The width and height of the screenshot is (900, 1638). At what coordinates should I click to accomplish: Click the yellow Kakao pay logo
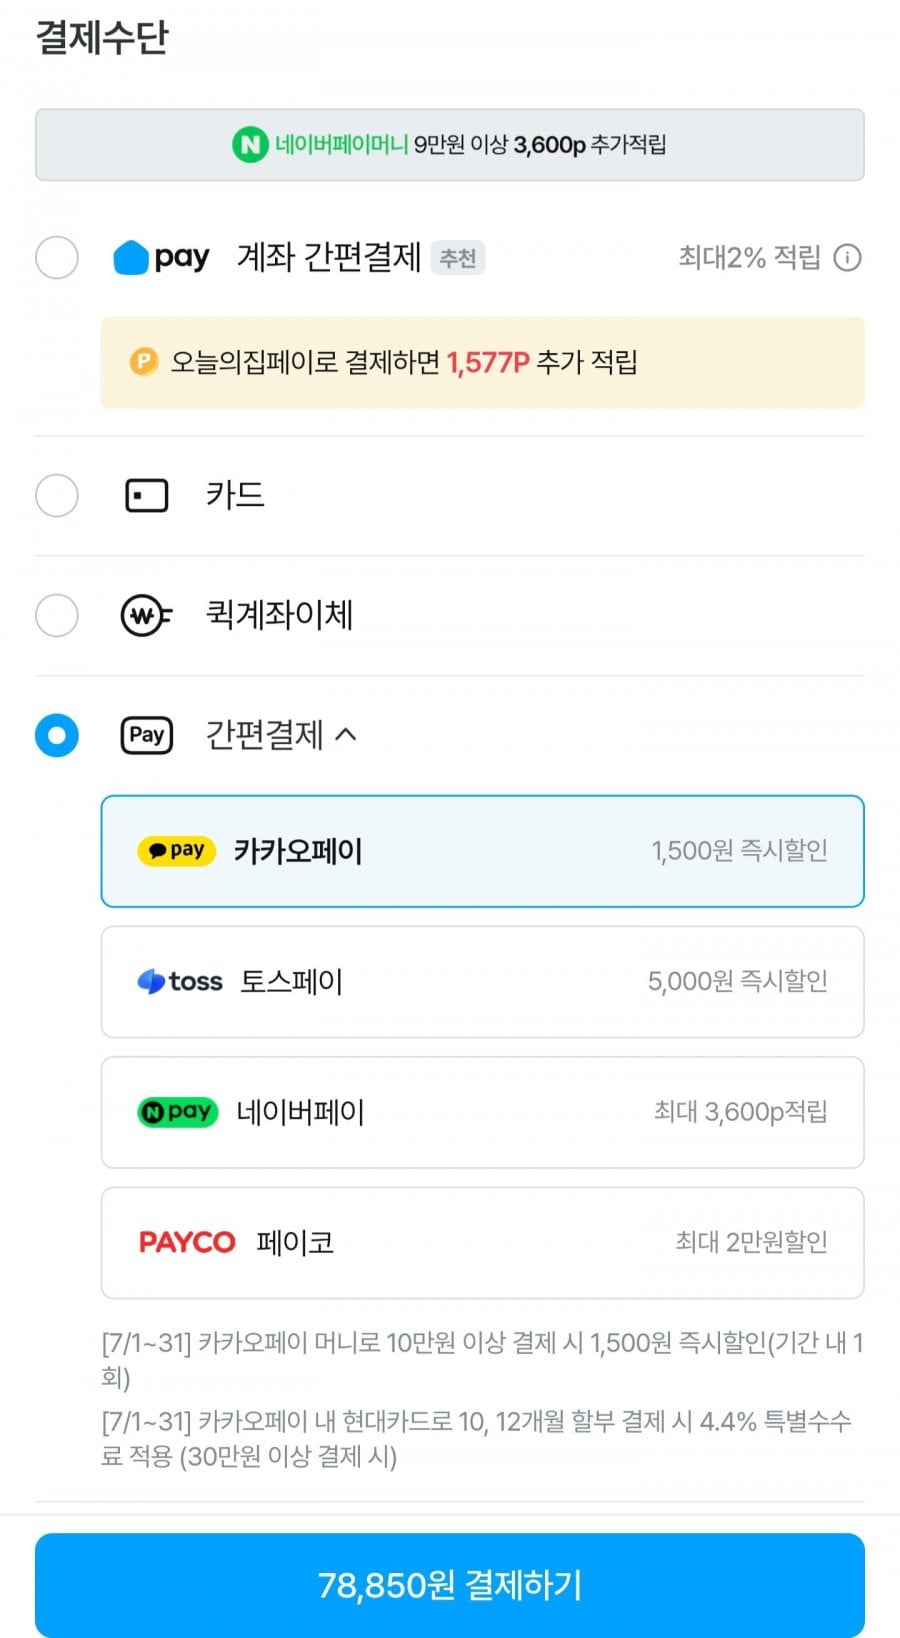(176, 851)
